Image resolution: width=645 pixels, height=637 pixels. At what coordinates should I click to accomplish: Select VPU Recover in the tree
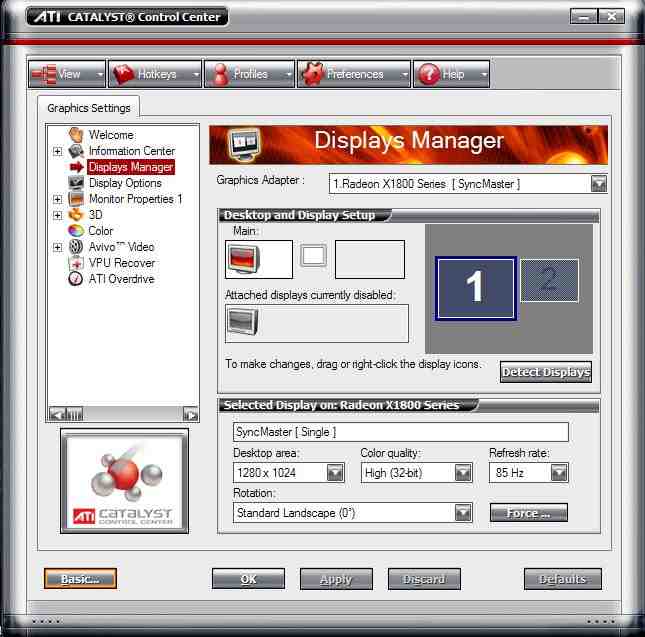[122, 263]
